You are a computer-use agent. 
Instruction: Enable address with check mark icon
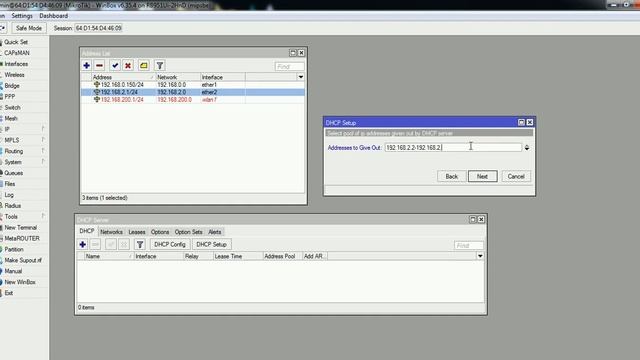click(115, 65)
